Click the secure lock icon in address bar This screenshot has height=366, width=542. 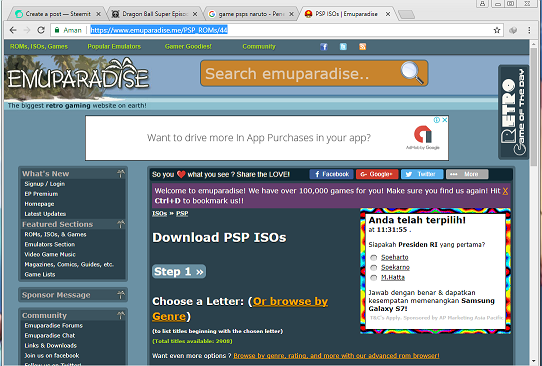57,30
